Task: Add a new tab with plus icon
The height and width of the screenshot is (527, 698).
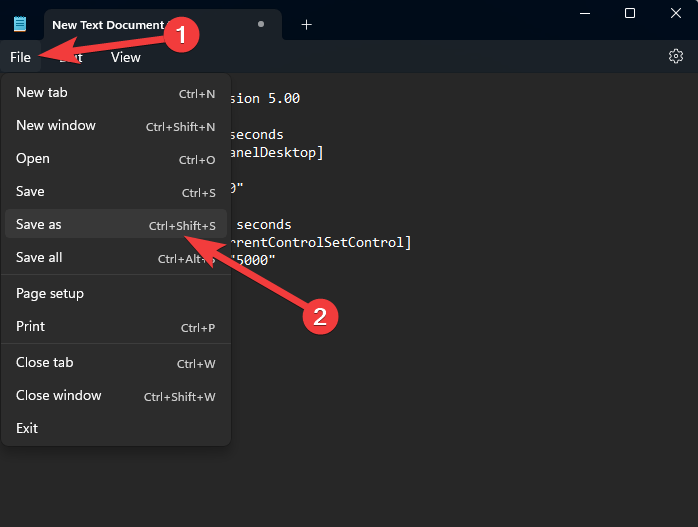Action: pos(306,24)
